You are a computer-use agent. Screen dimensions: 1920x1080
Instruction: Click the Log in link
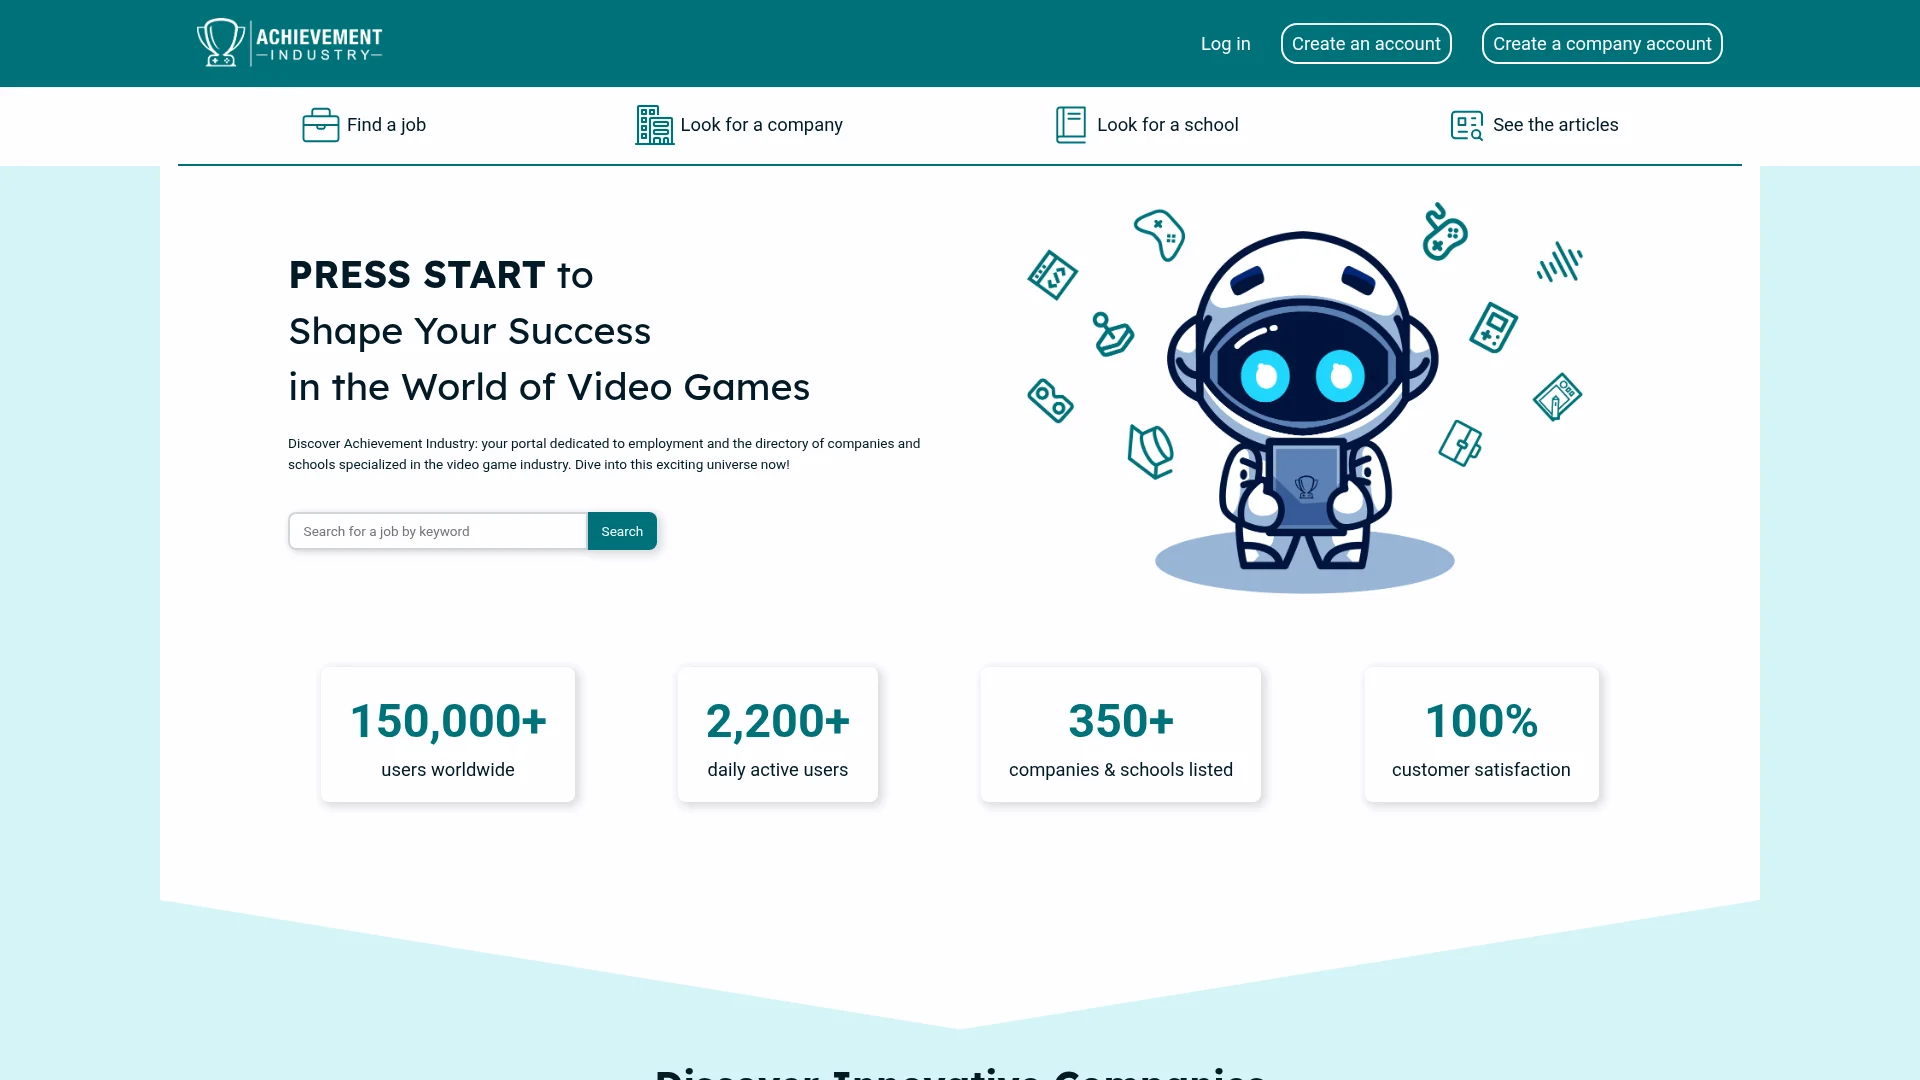coord(1225,44)
